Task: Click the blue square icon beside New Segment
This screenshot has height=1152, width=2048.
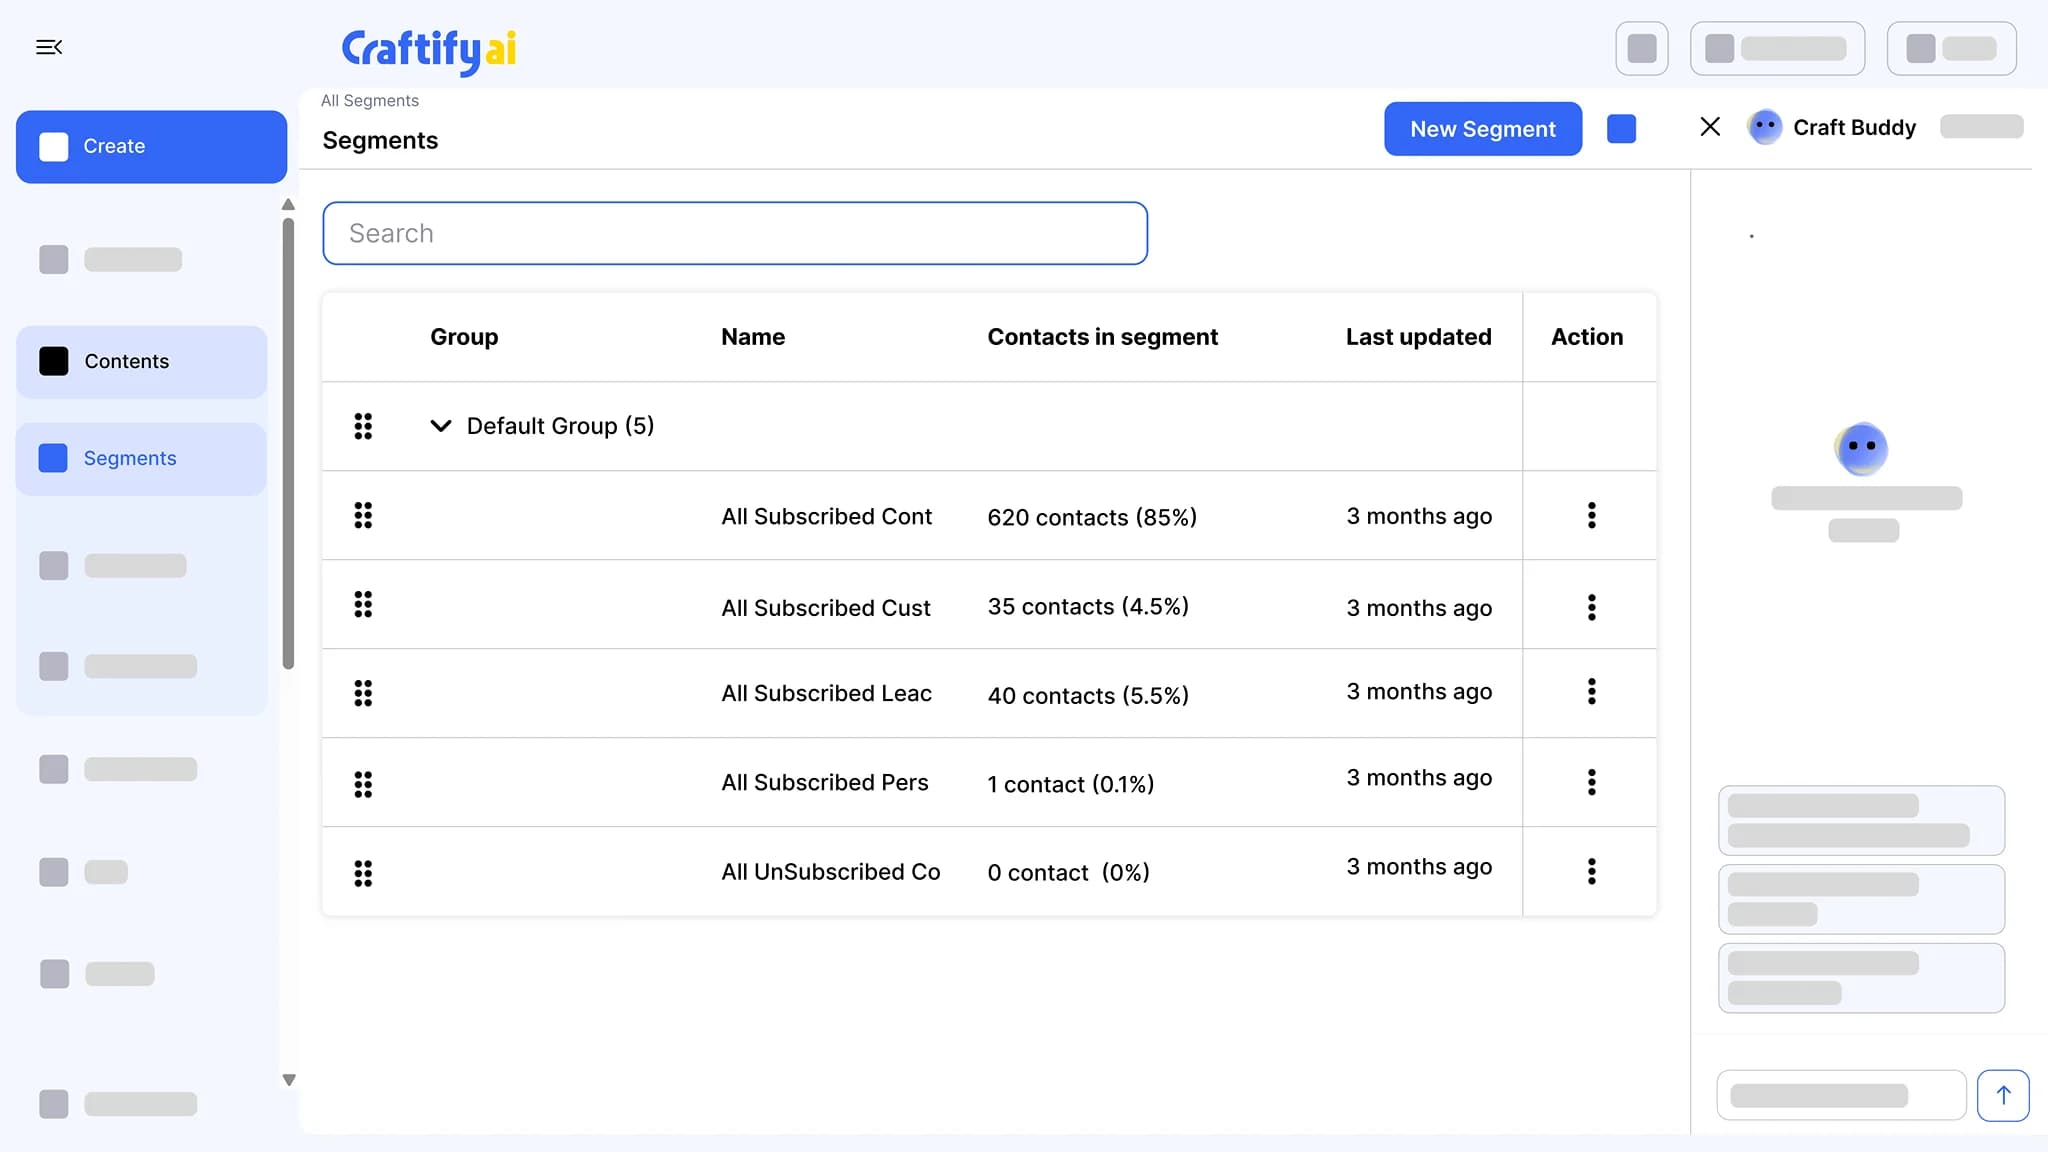Action: pyautogui.click(x=1621, y=129)
